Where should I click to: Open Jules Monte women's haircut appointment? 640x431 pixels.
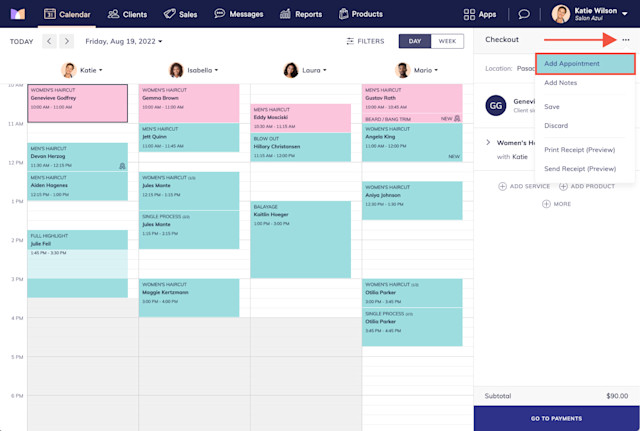tap(189, 191)
